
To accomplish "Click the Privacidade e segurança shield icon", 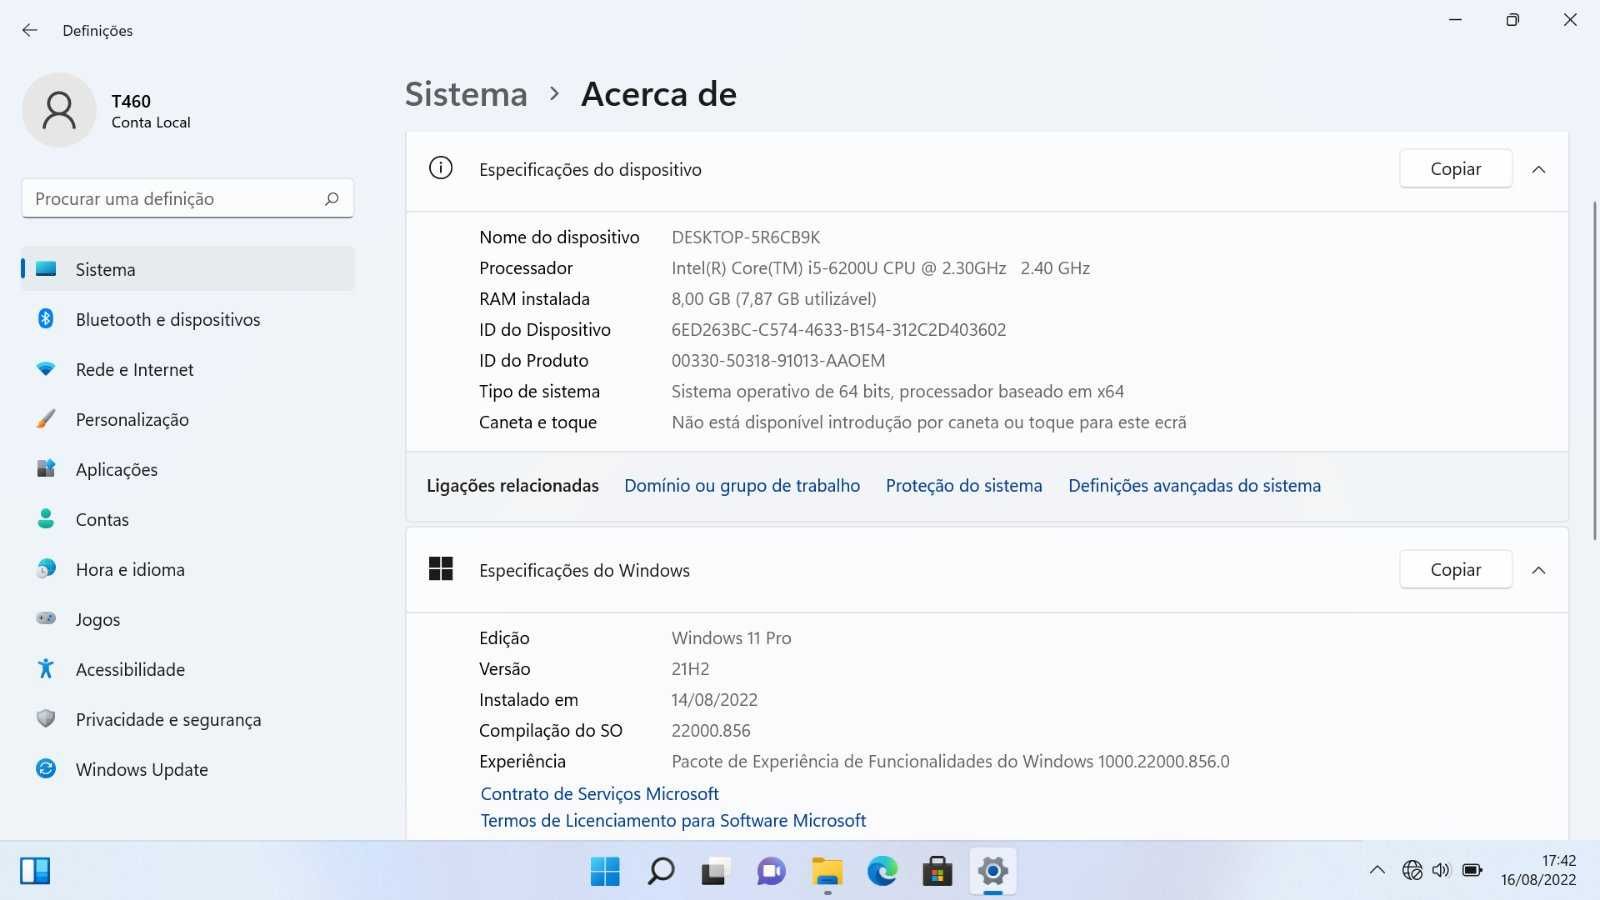I will point(46,719).
